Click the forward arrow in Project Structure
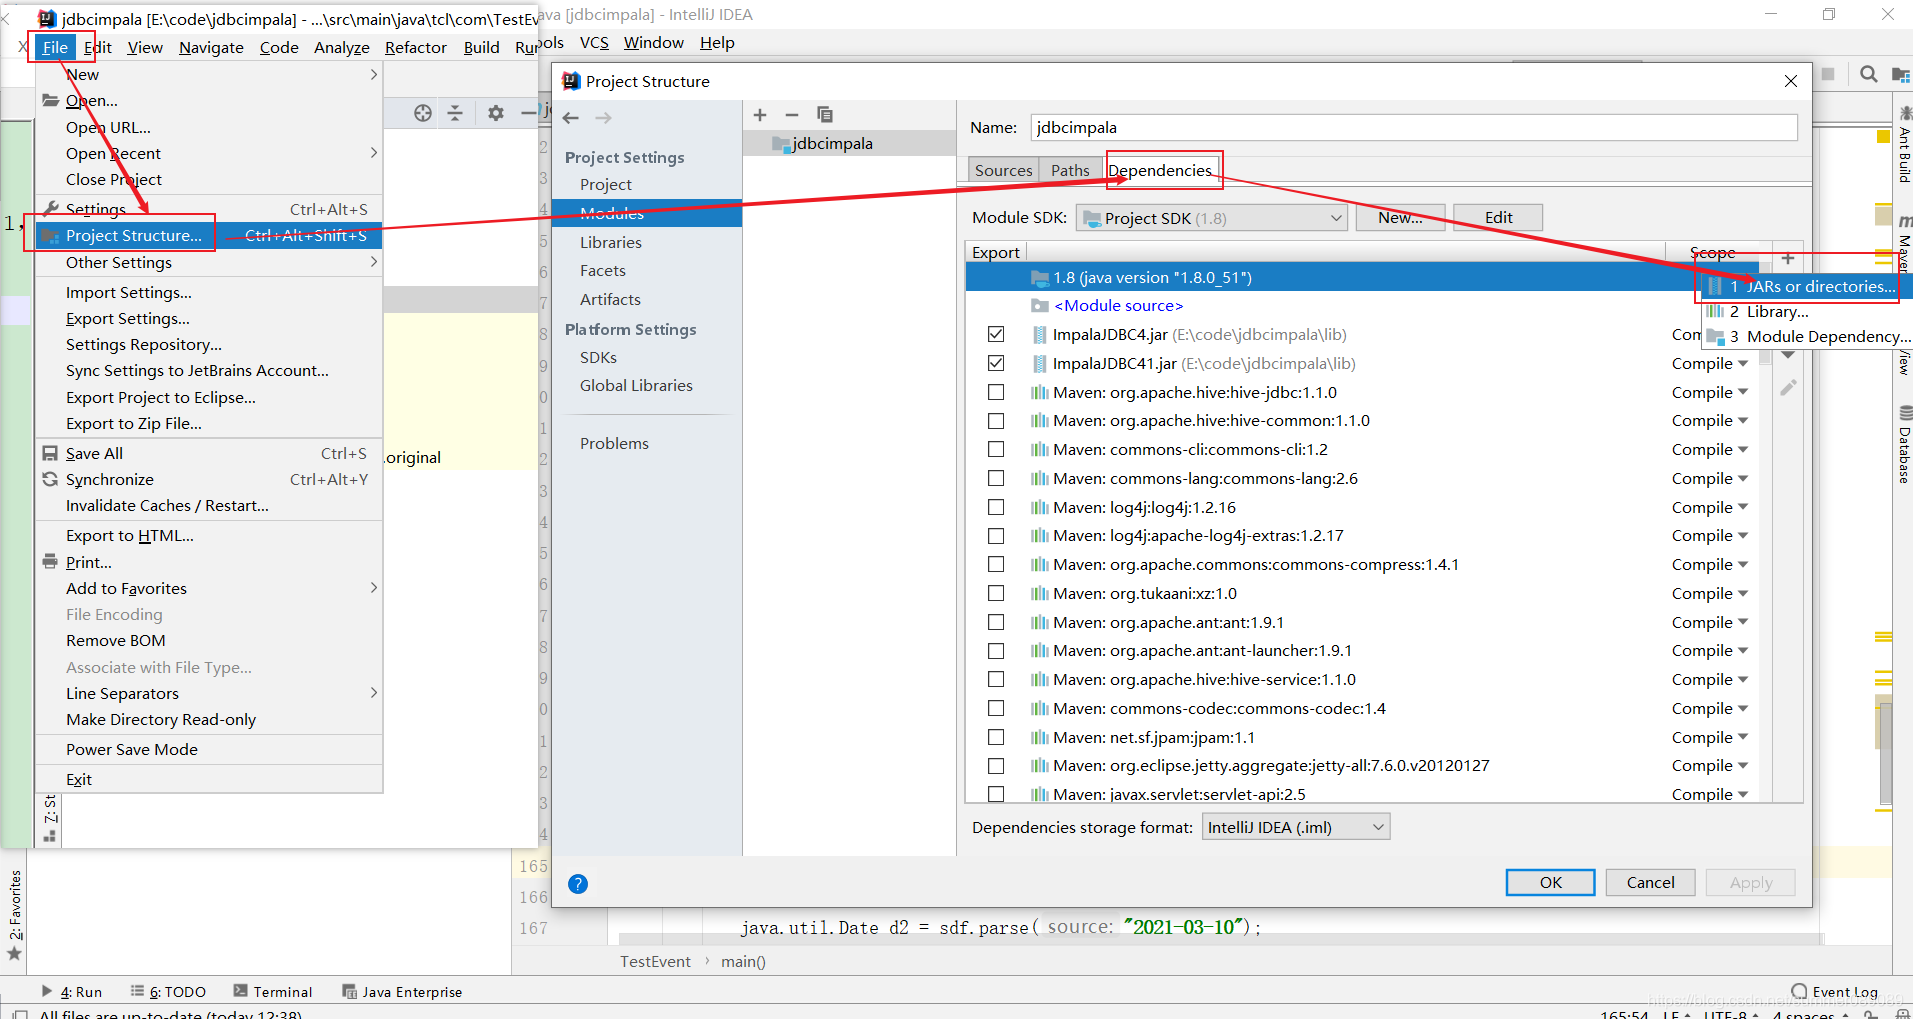 603,118
